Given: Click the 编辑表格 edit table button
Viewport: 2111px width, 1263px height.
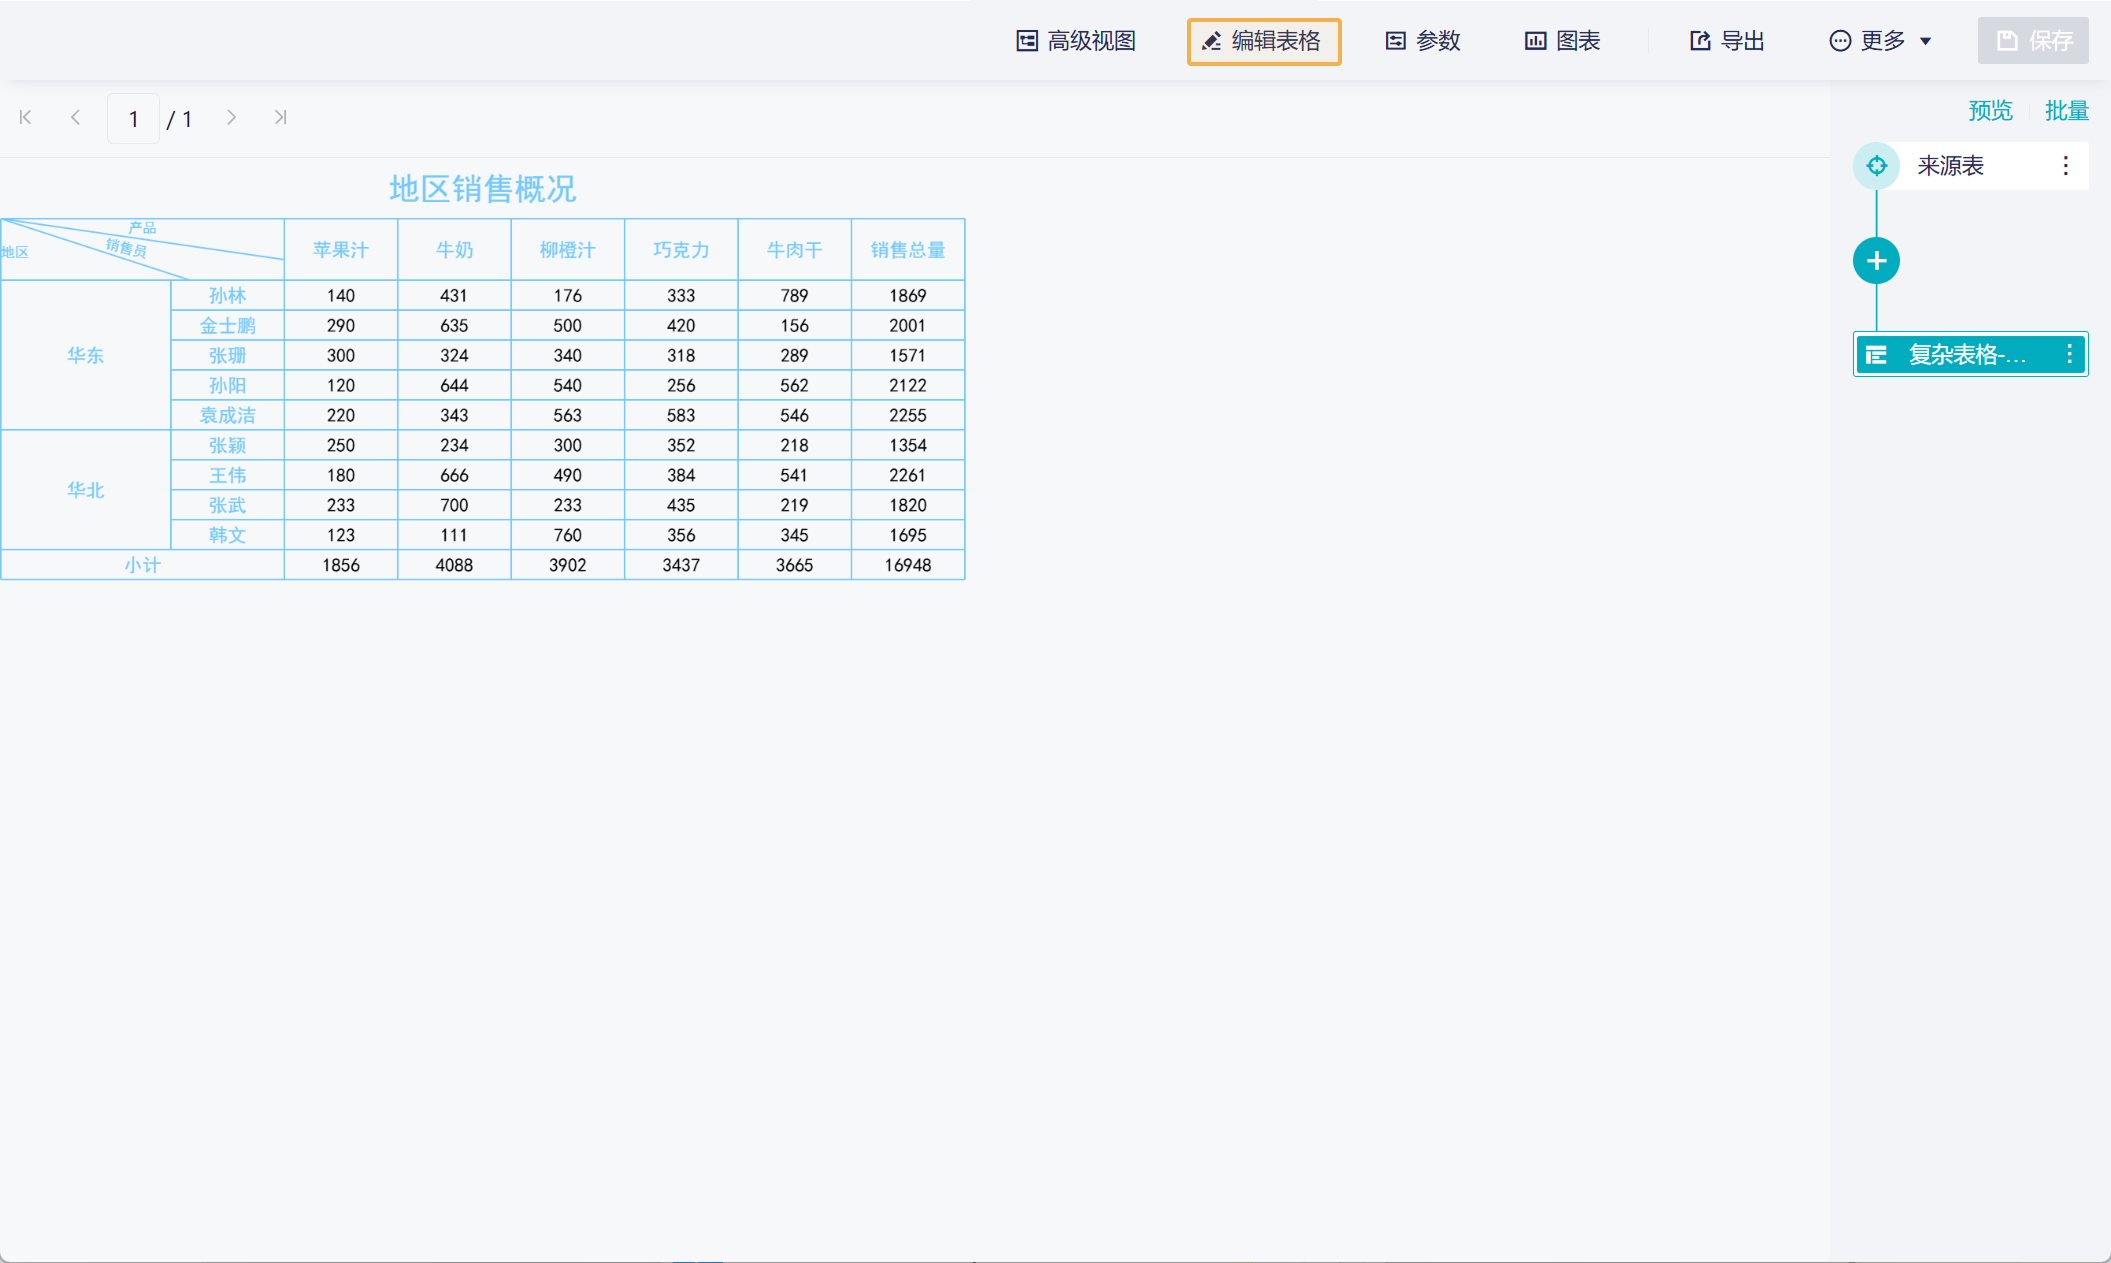Looking at the screenshot, I should pyautogui.click(x=1263, y=41).
